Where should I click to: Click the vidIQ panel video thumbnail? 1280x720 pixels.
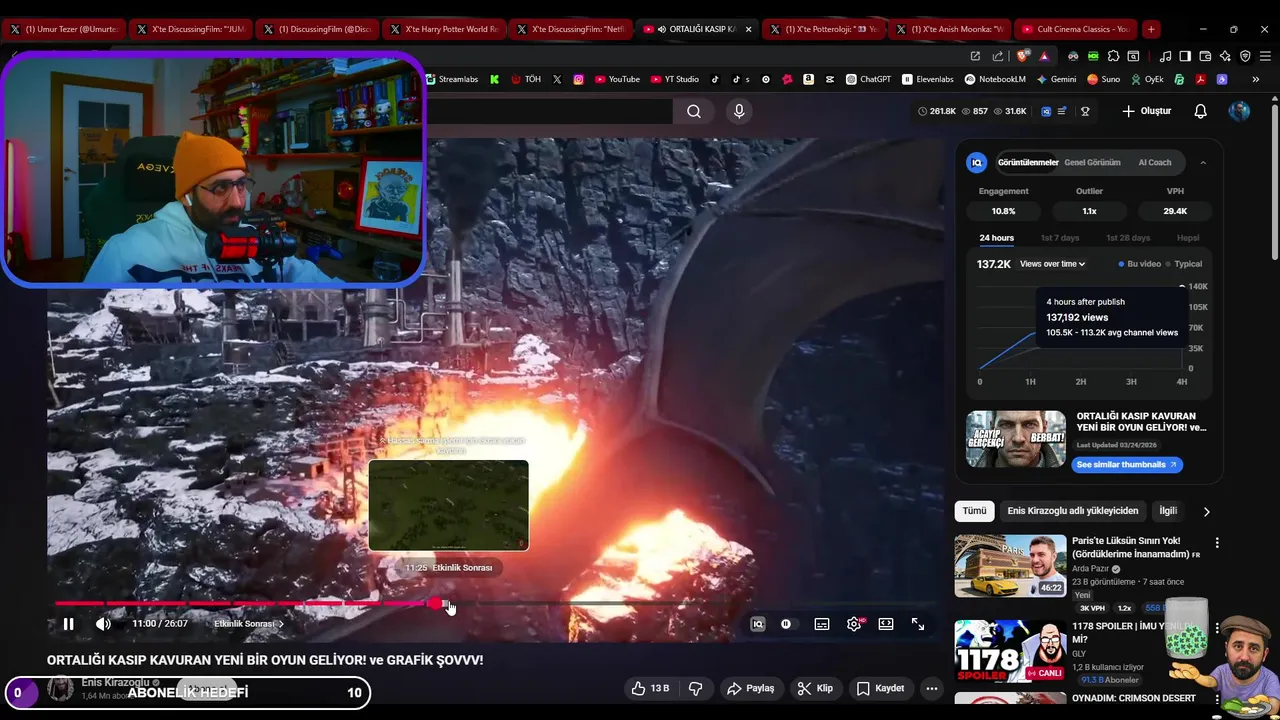pos(1016,439)
